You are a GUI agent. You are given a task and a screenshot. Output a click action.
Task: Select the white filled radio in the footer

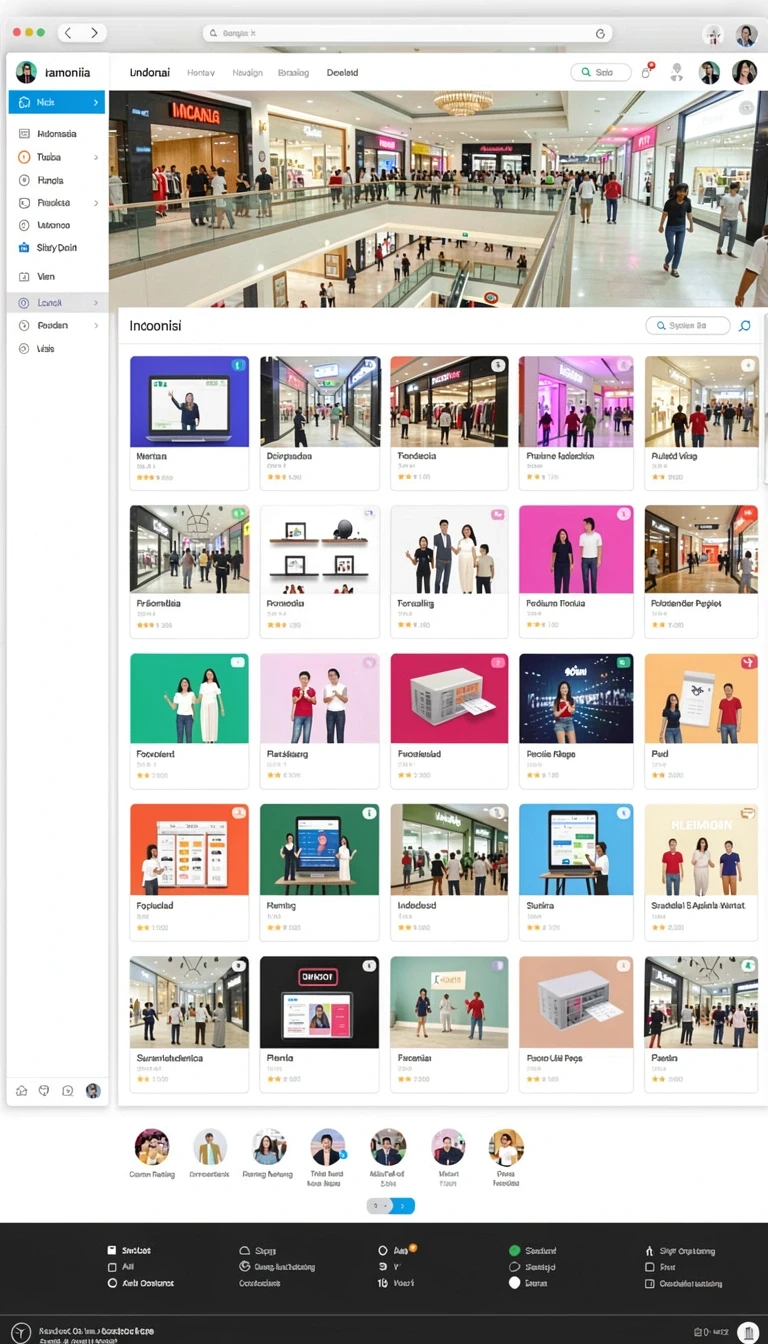coord(515,1282)
